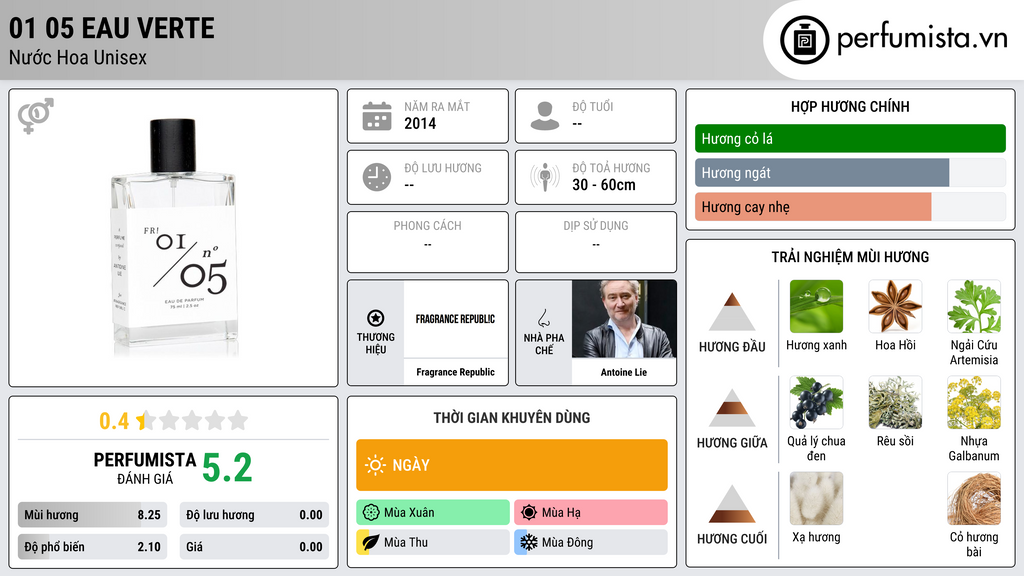
Task: Click the sun icon for Mùa Hạ
Action: 528,513
